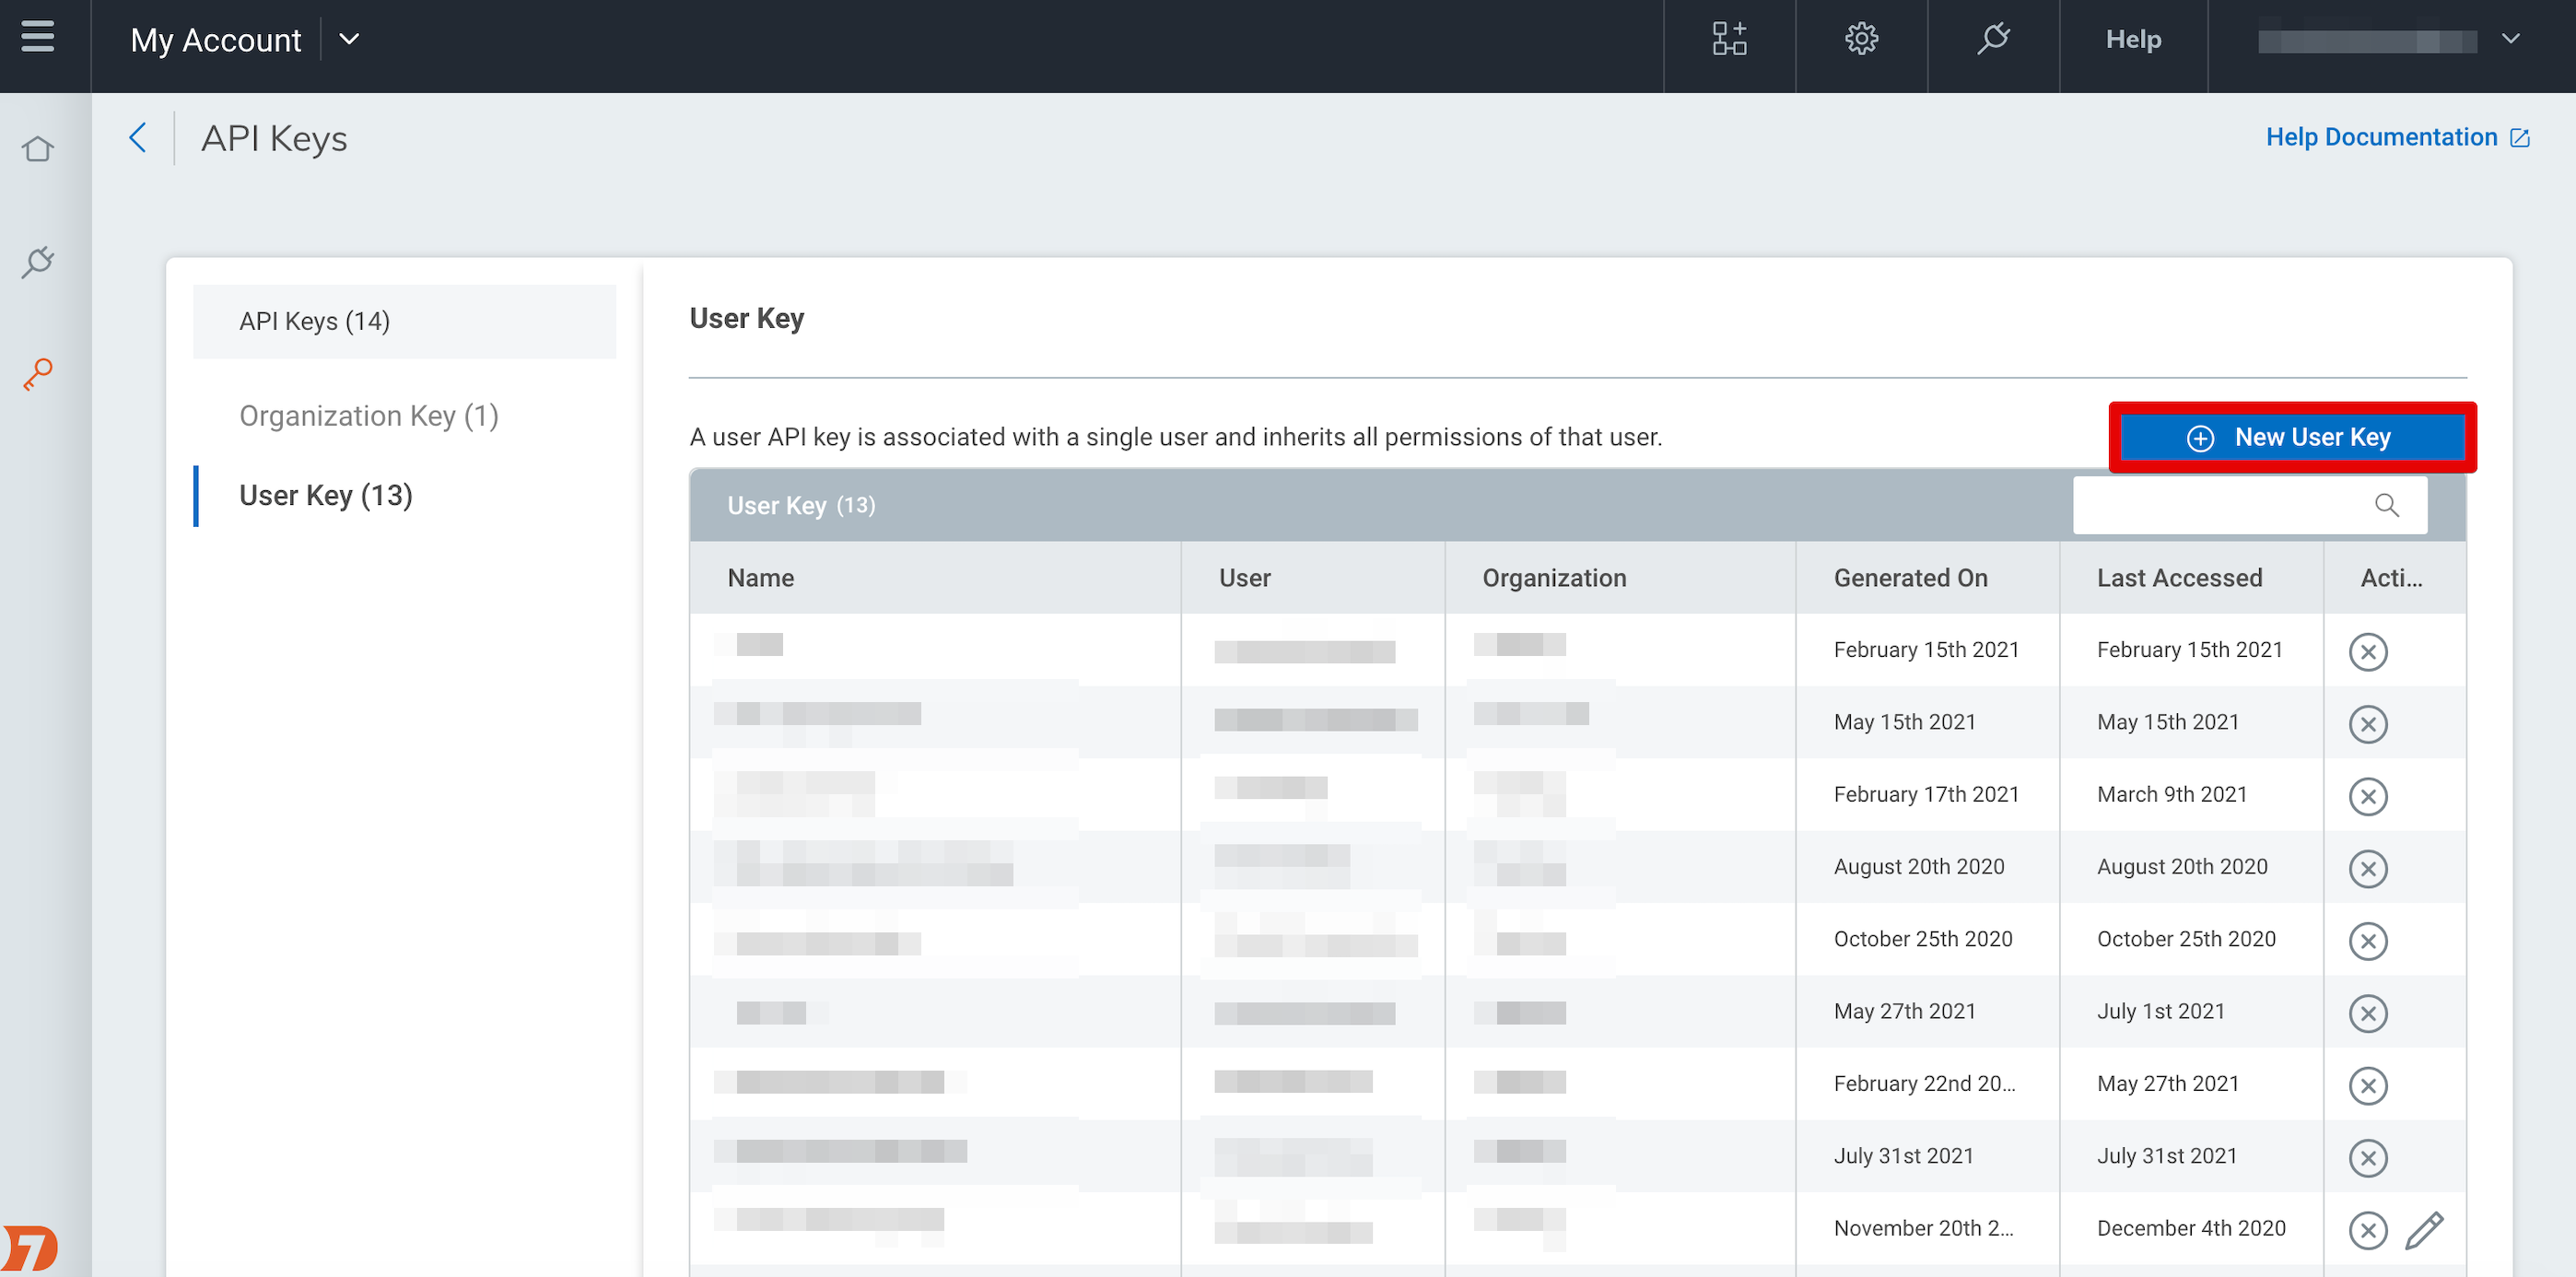Delete the key generated February 15th 2021
The height and width of the screenshot is (1277, 2576).
click(x=2367, y=651)
